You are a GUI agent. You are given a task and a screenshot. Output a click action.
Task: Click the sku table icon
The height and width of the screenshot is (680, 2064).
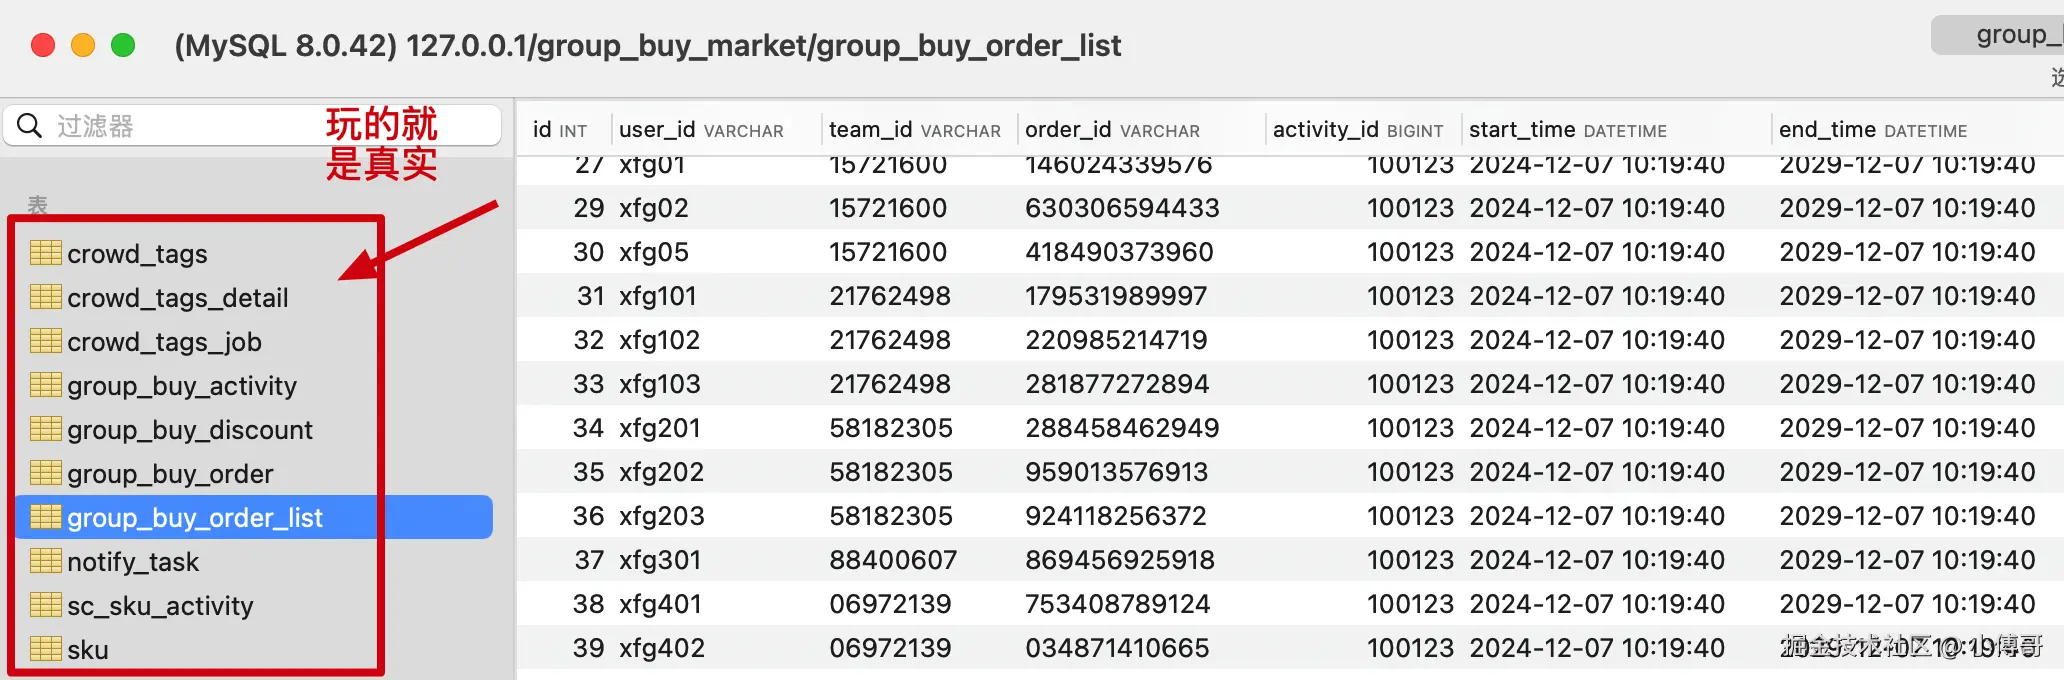[45, 649]
